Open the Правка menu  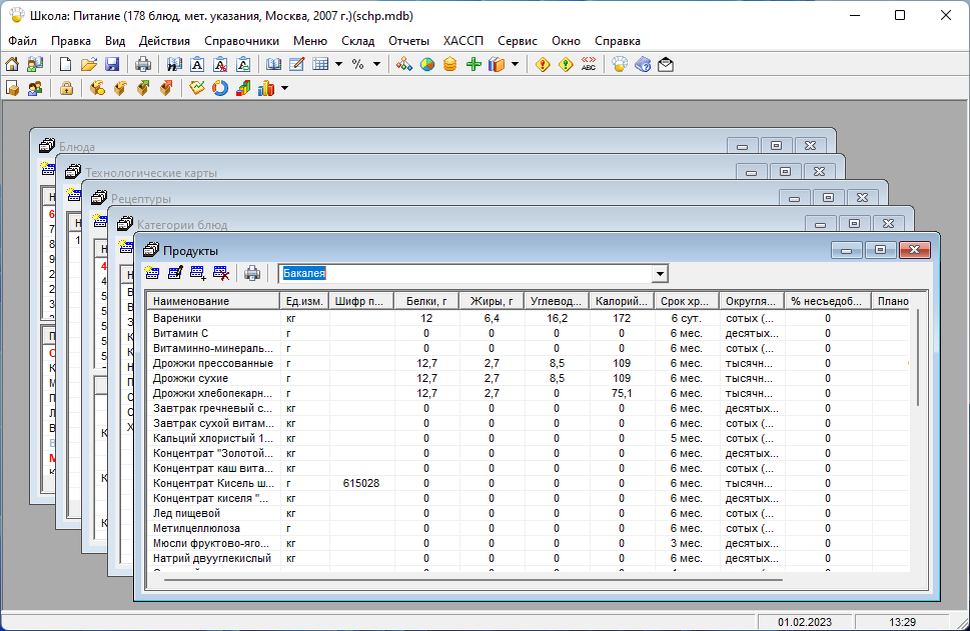tap(71, 41)
